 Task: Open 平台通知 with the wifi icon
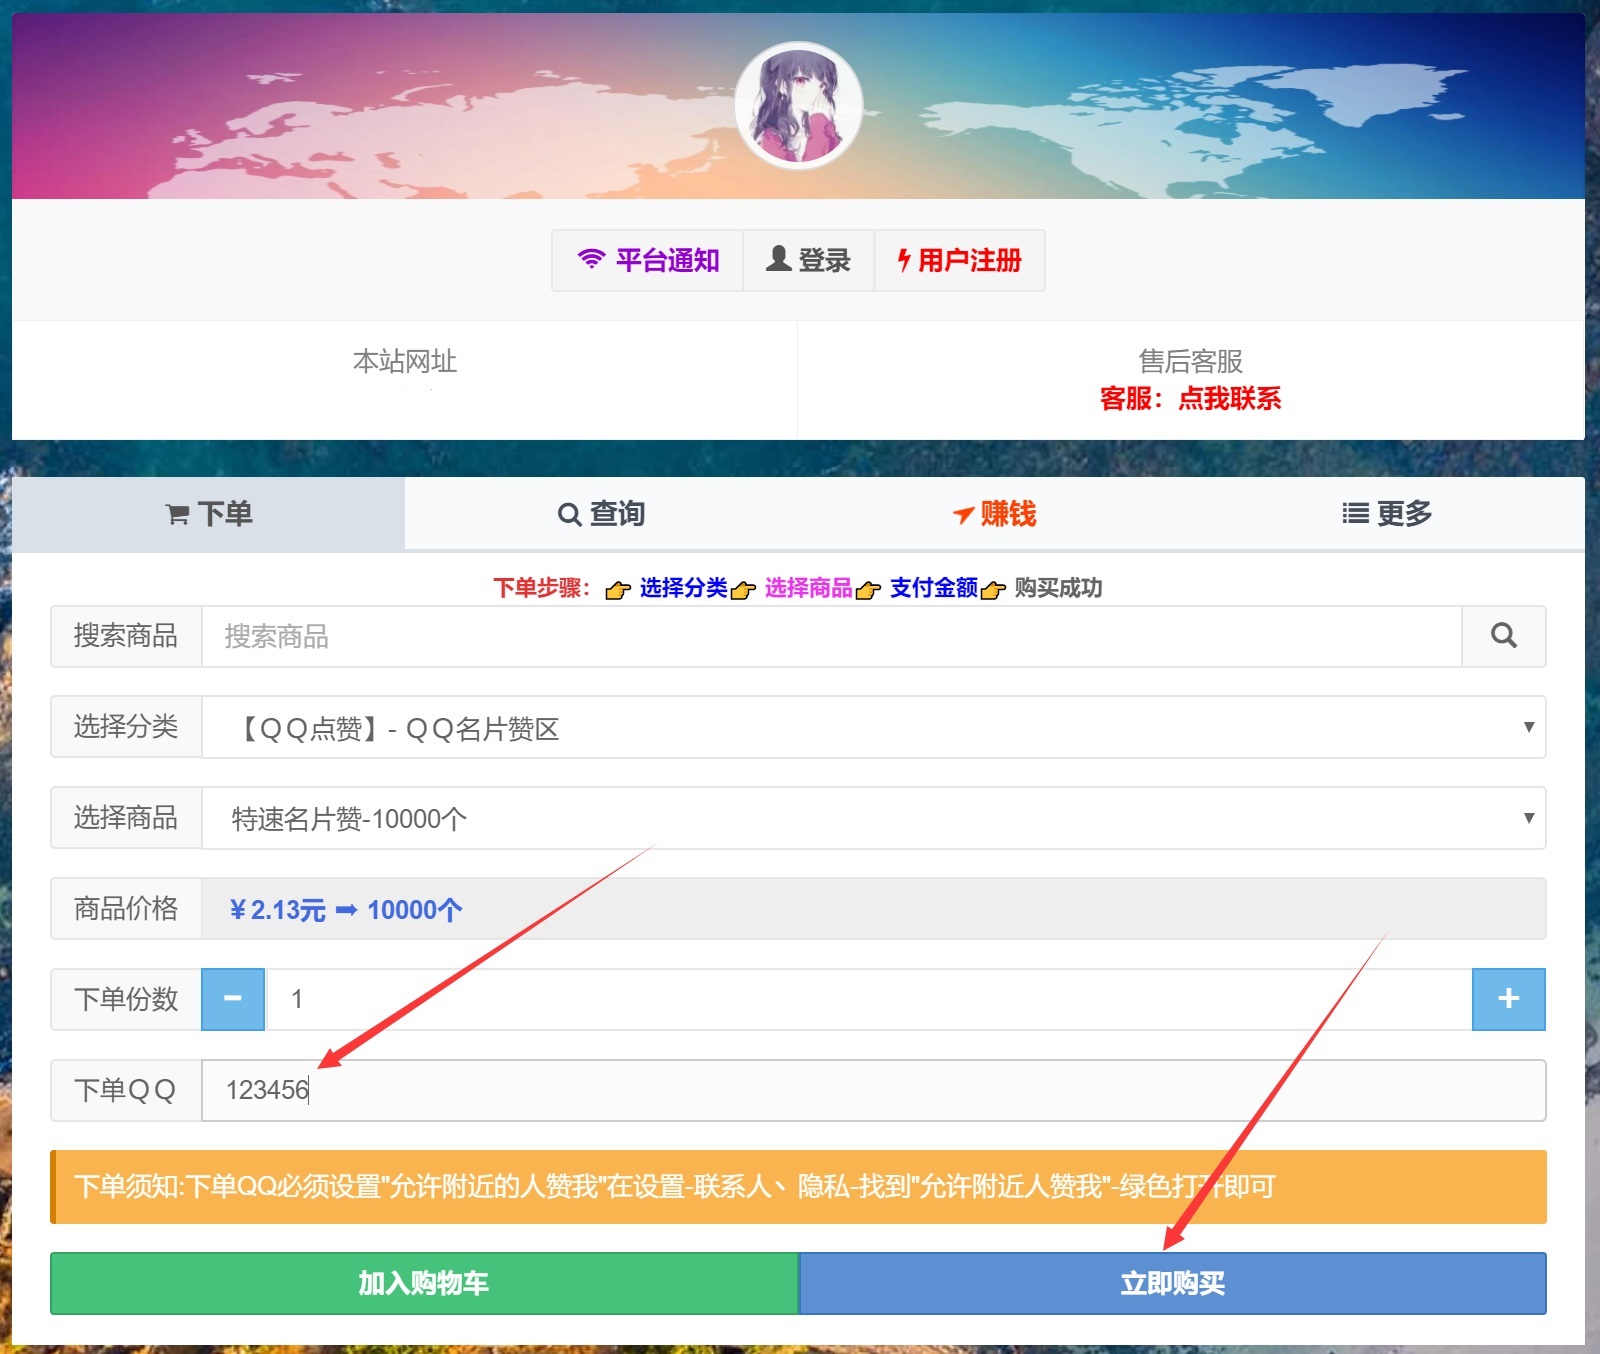tap(648, 261)
